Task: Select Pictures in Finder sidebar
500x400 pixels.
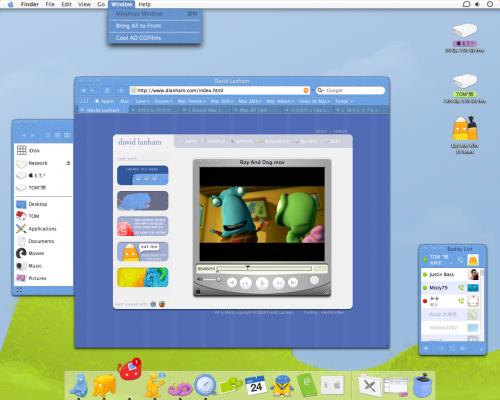Action: tap(43, 278)
